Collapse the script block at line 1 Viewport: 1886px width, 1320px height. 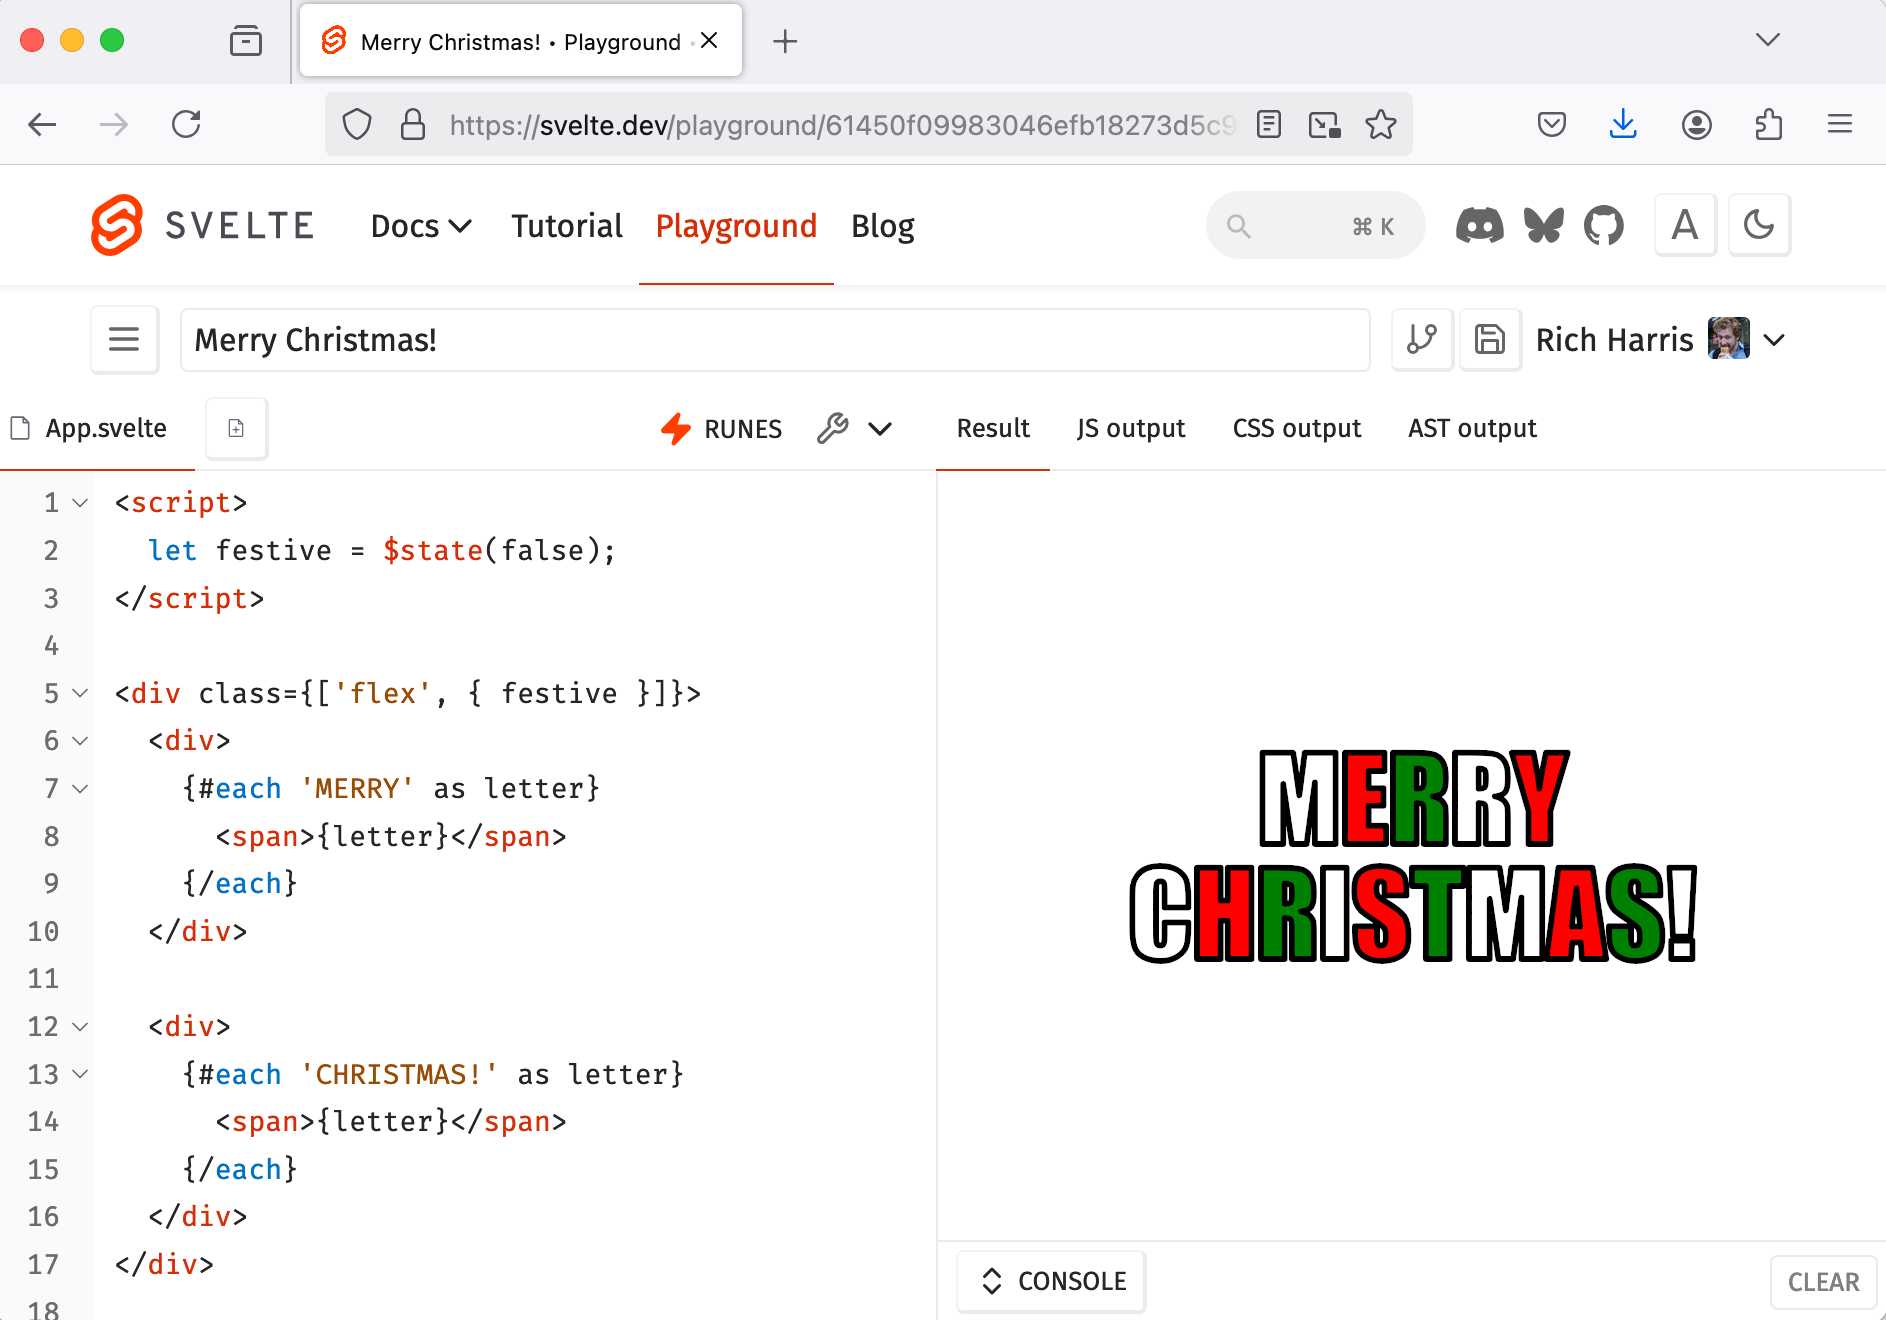(81, 503)
